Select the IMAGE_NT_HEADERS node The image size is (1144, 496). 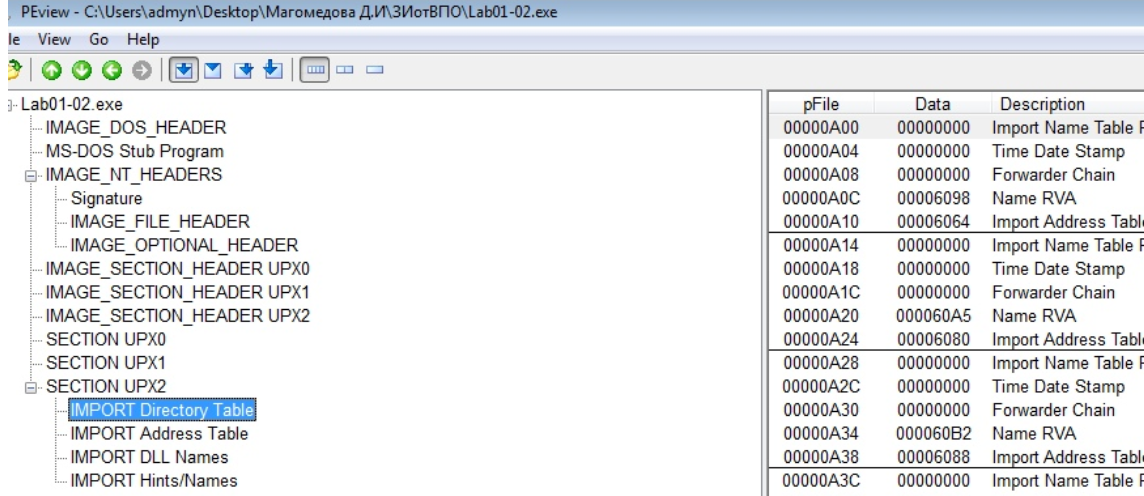click(134, 175)
